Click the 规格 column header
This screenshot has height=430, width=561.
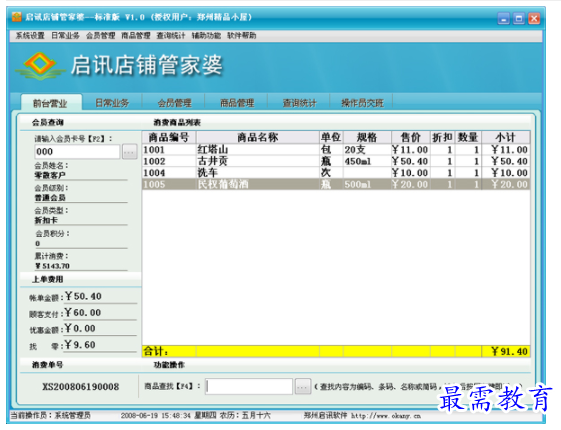point(367,137)
